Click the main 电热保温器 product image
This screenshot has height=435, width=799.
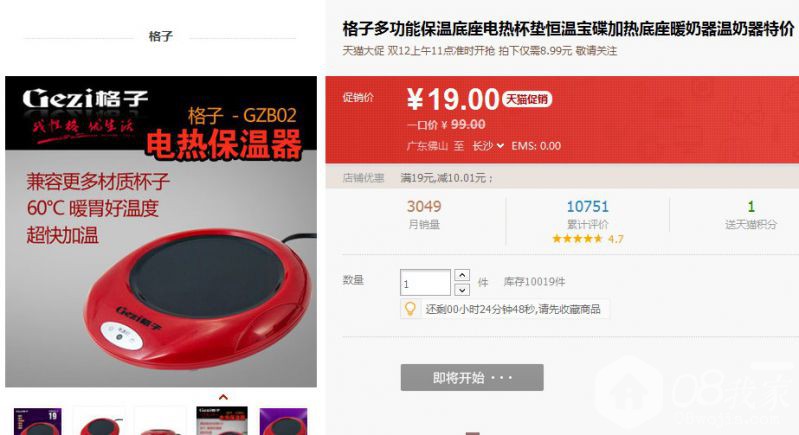[x=161, y=232]
